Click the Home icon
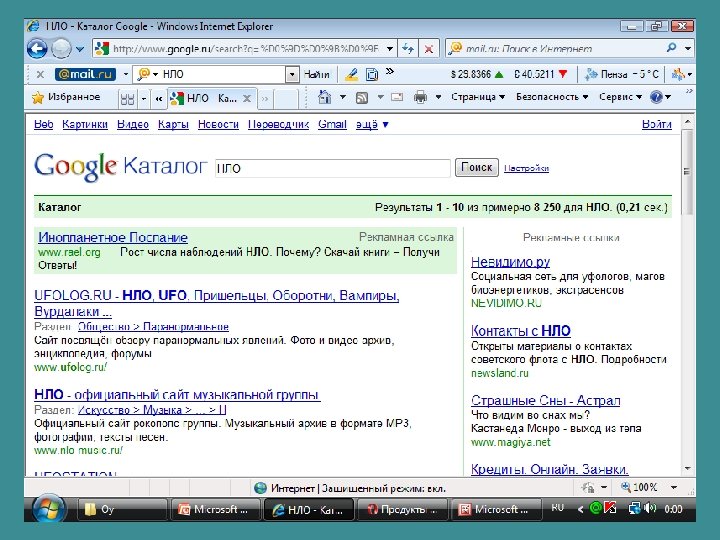720x540 pixels. coord(325,97)
